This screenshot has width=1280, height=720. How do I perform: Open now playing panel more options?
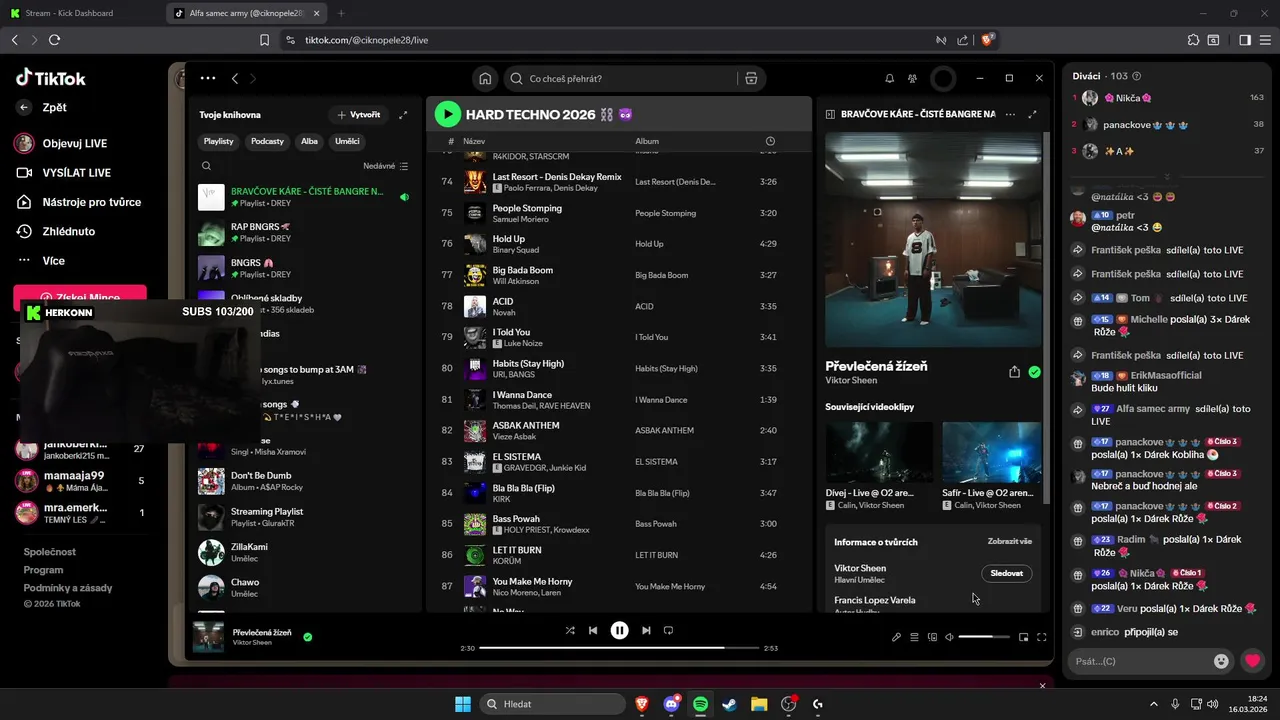click(1010, 115)
